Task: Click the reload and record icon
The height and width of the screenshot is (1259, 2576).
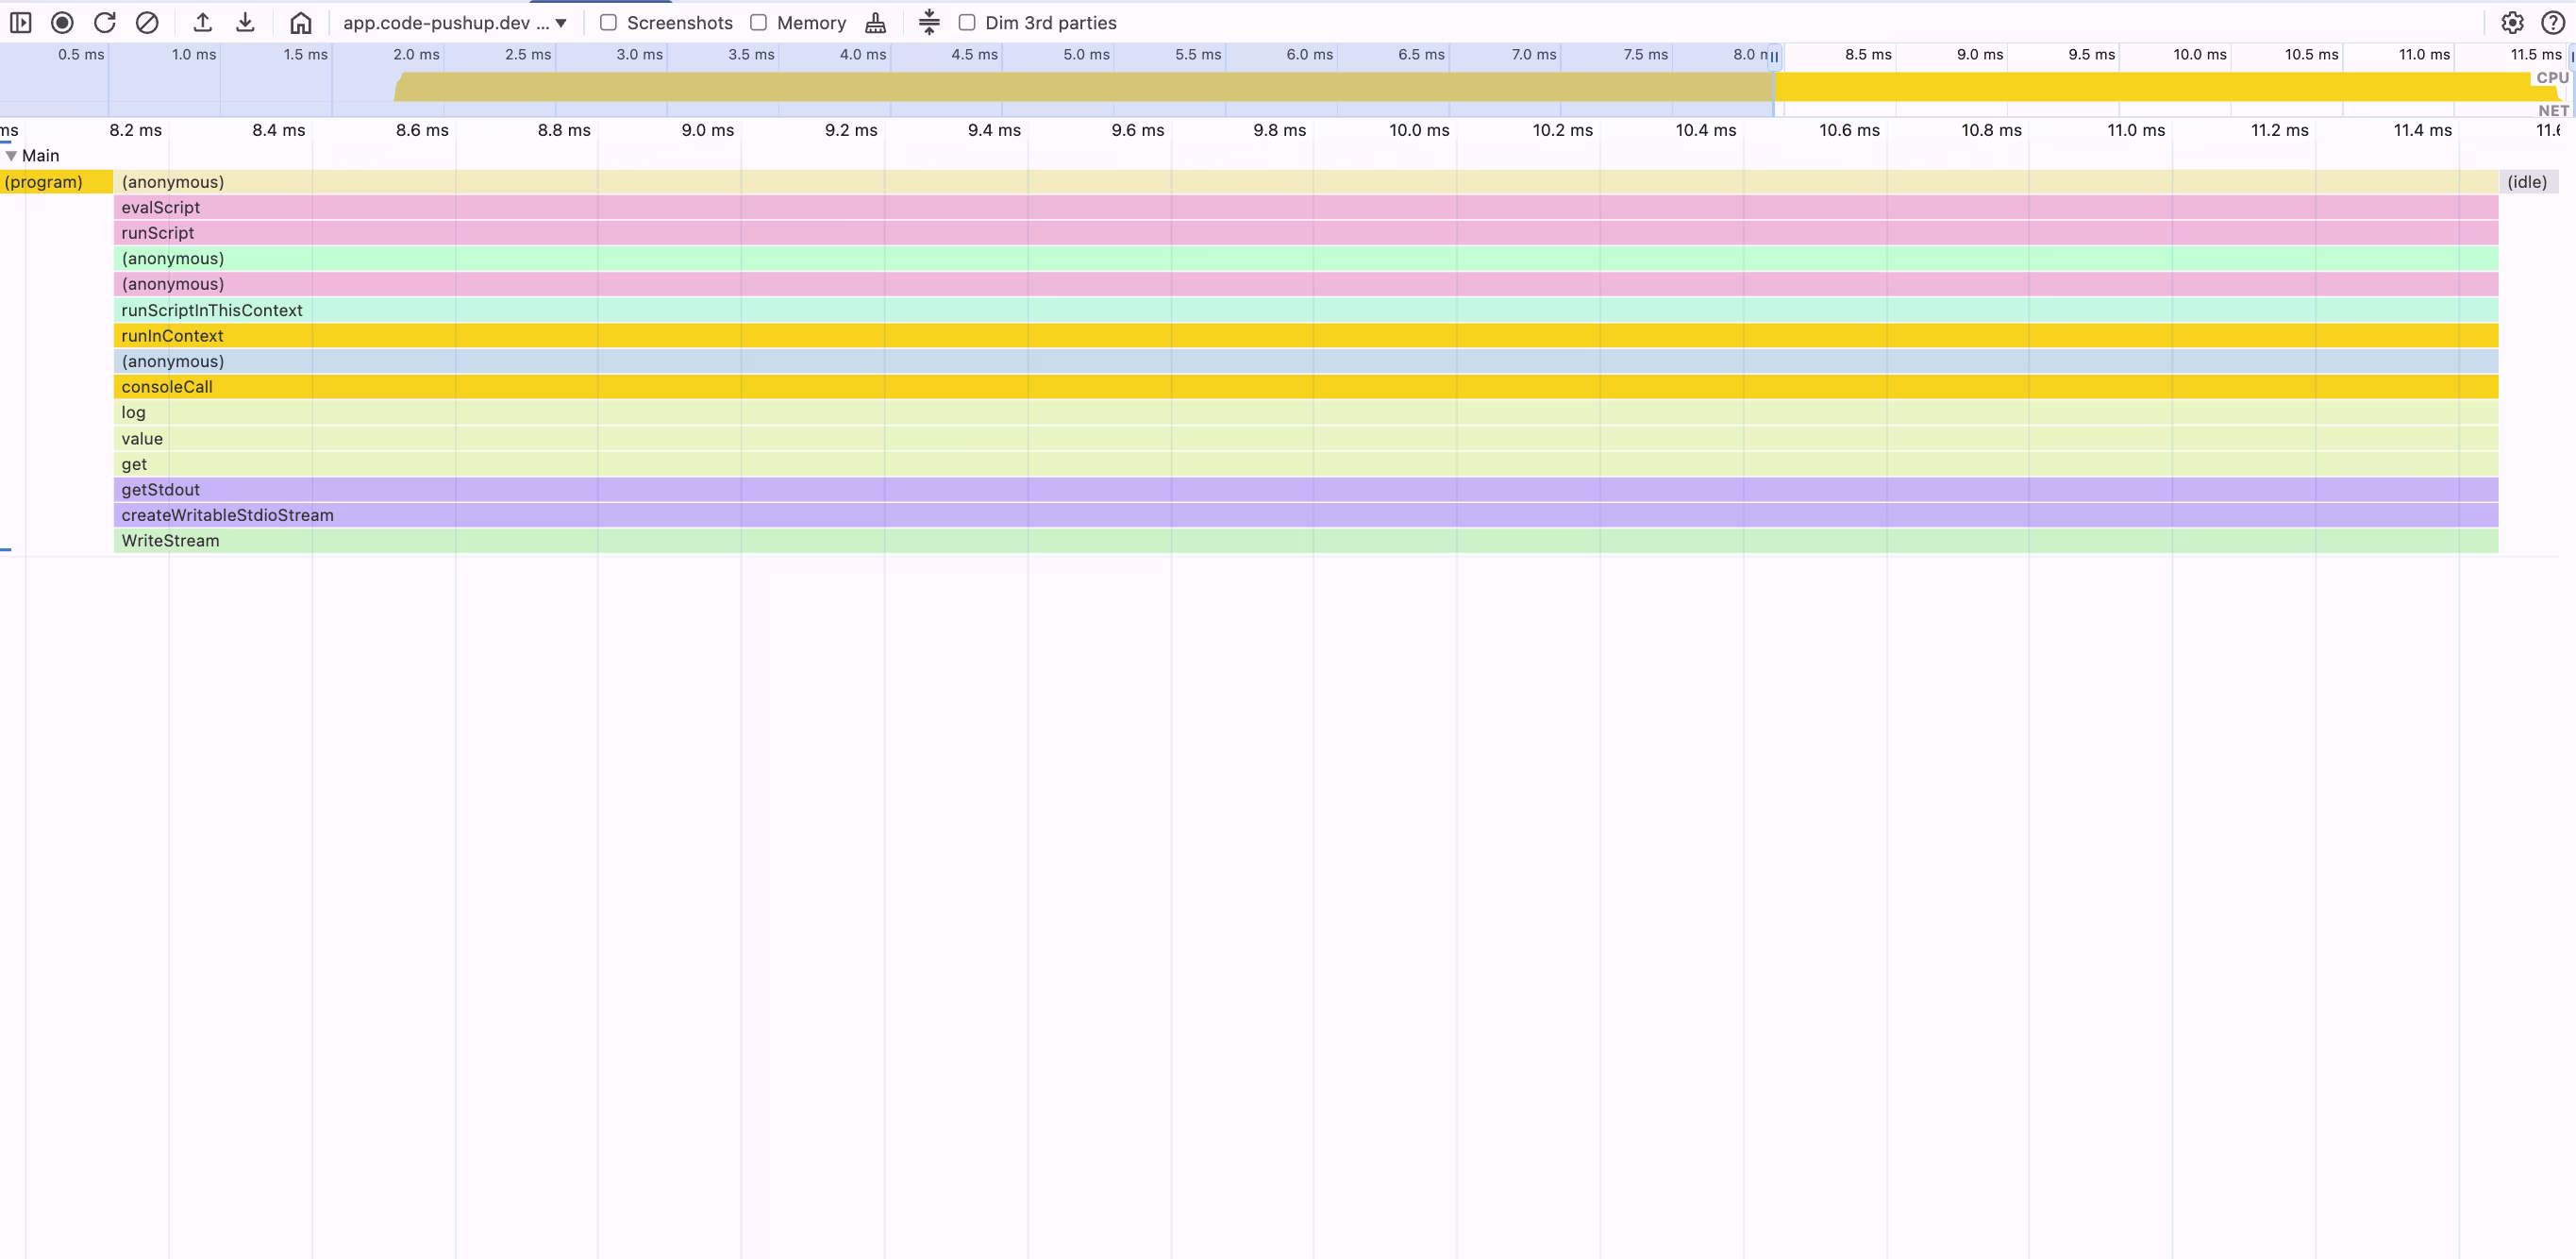Action: click(x=104, y=22)
